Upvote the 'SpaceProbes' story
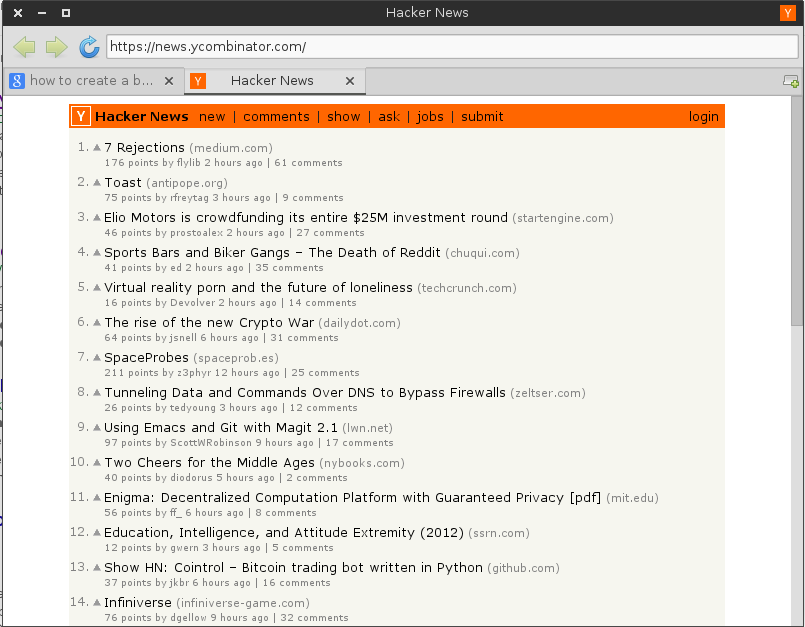This screenshot has width=805, height=627. click(97, 357)
